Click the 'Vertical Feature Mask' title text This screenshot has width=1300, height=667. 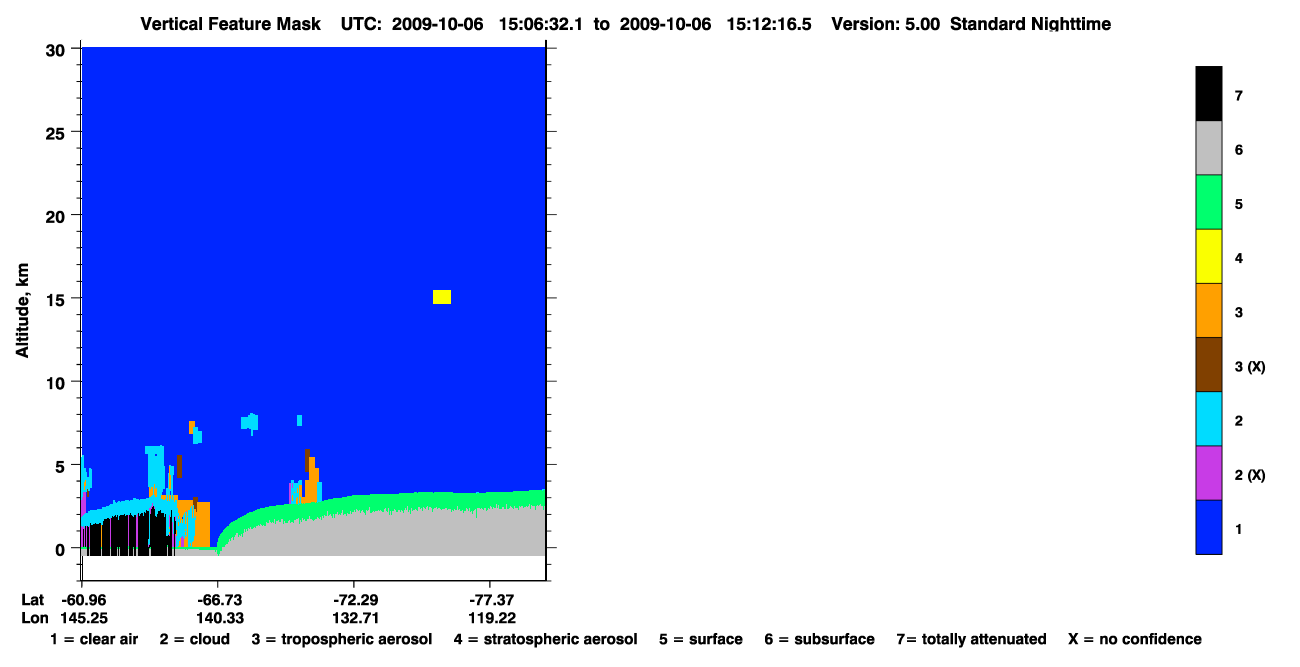pos(231,23)
